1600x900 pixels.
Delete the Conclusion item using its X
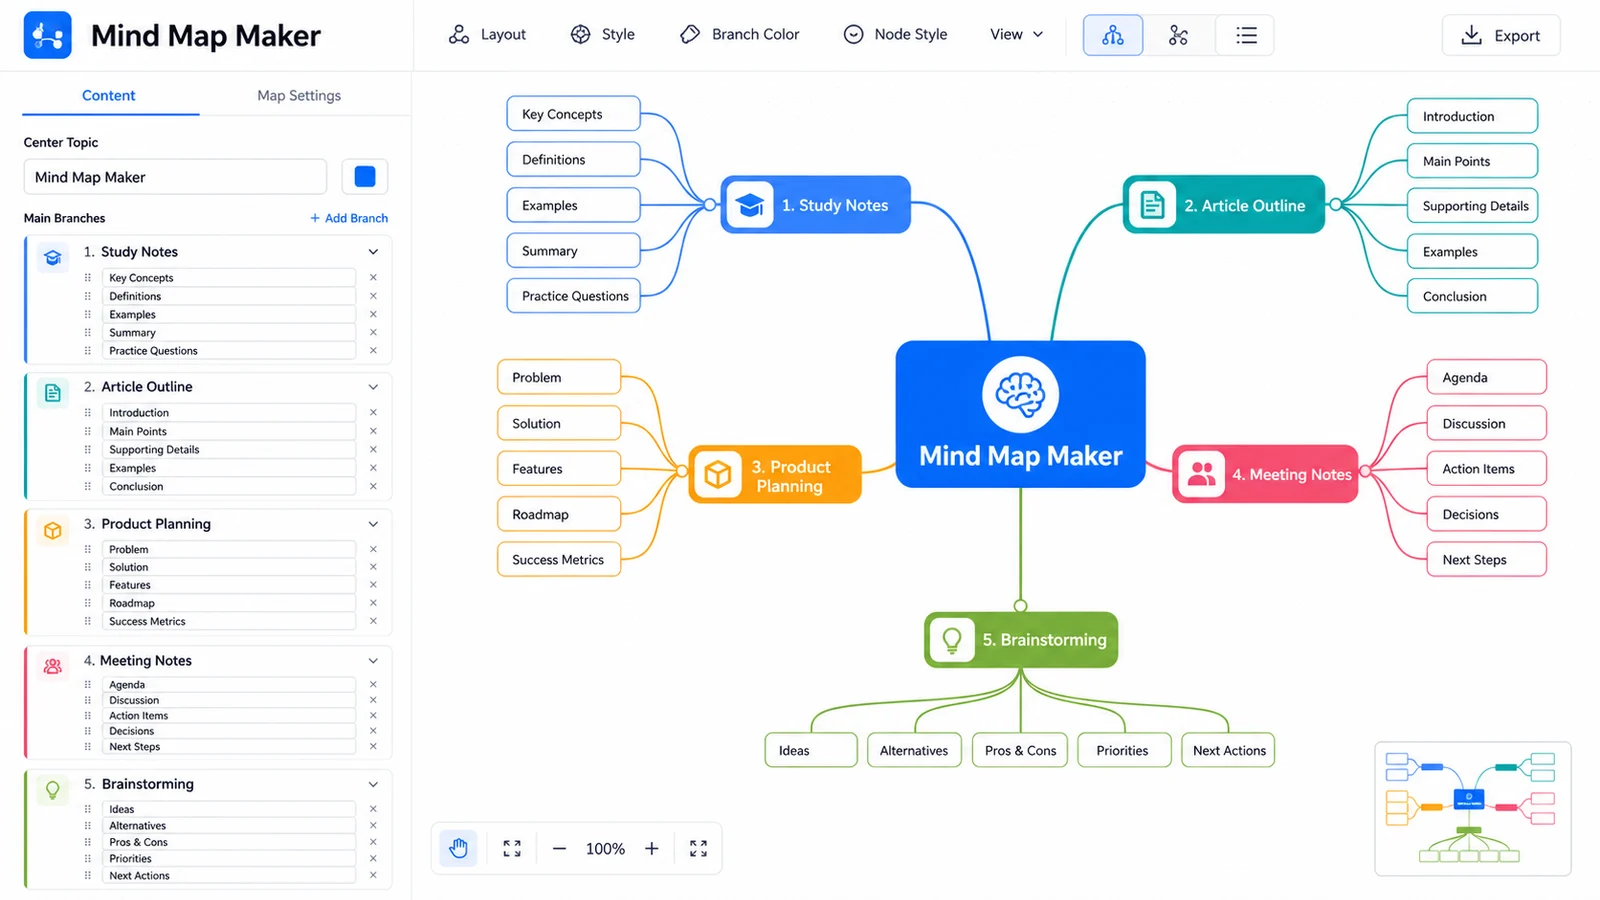[373, 486]
